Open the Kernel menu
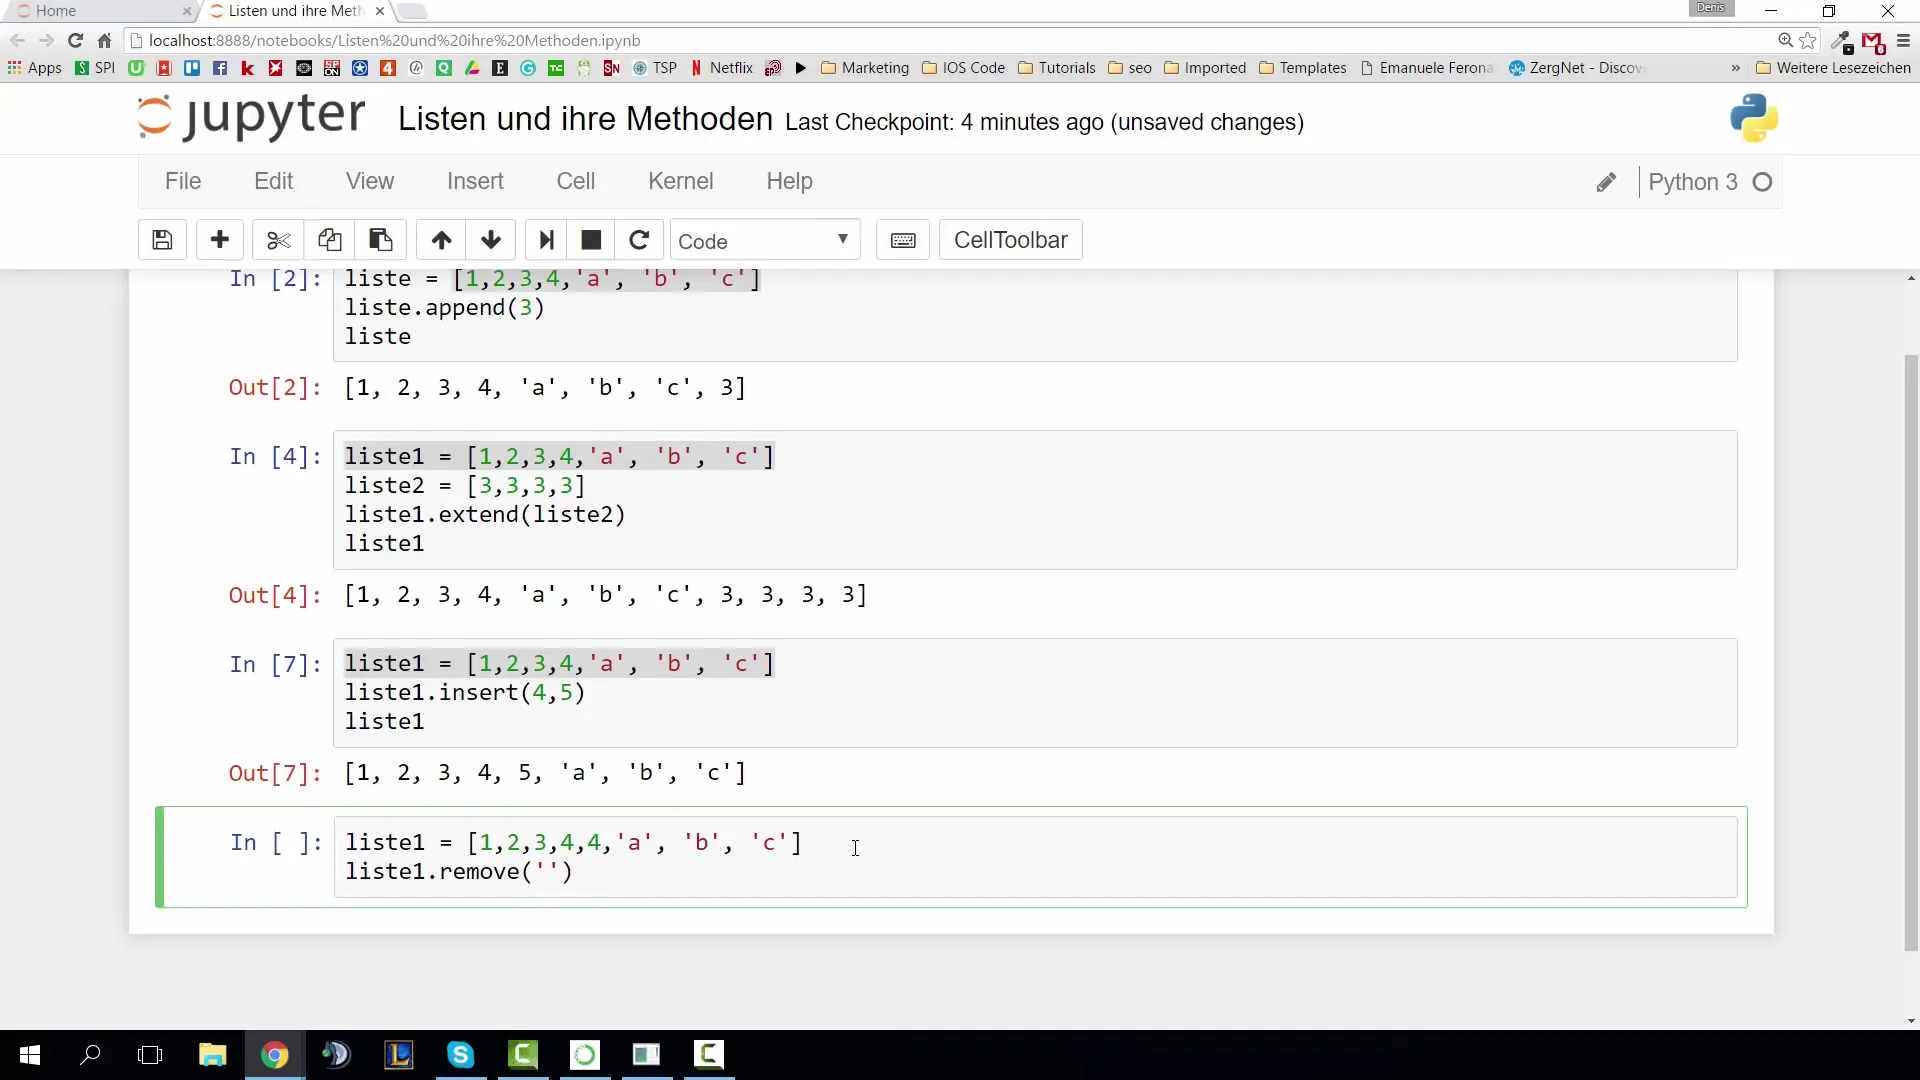This screenshot has height=1080, width=1920. tap(680, 181)
